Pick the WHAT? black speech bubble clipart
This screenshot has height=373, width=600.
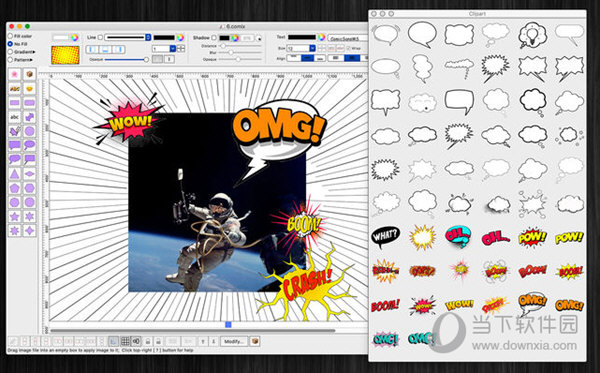386,236
